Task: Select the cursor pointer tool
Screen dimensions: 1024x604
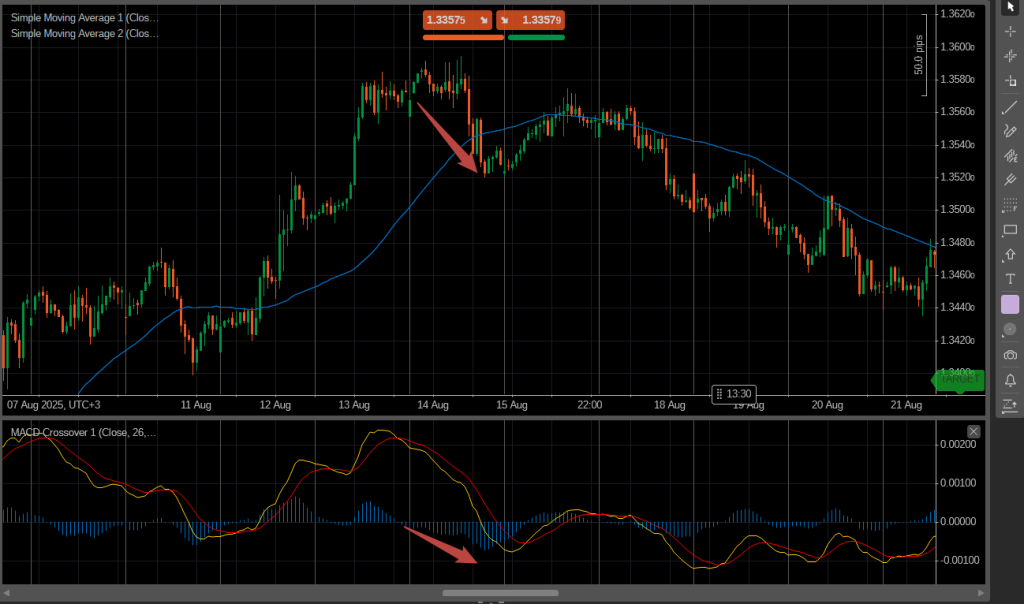Action: 1010,8
